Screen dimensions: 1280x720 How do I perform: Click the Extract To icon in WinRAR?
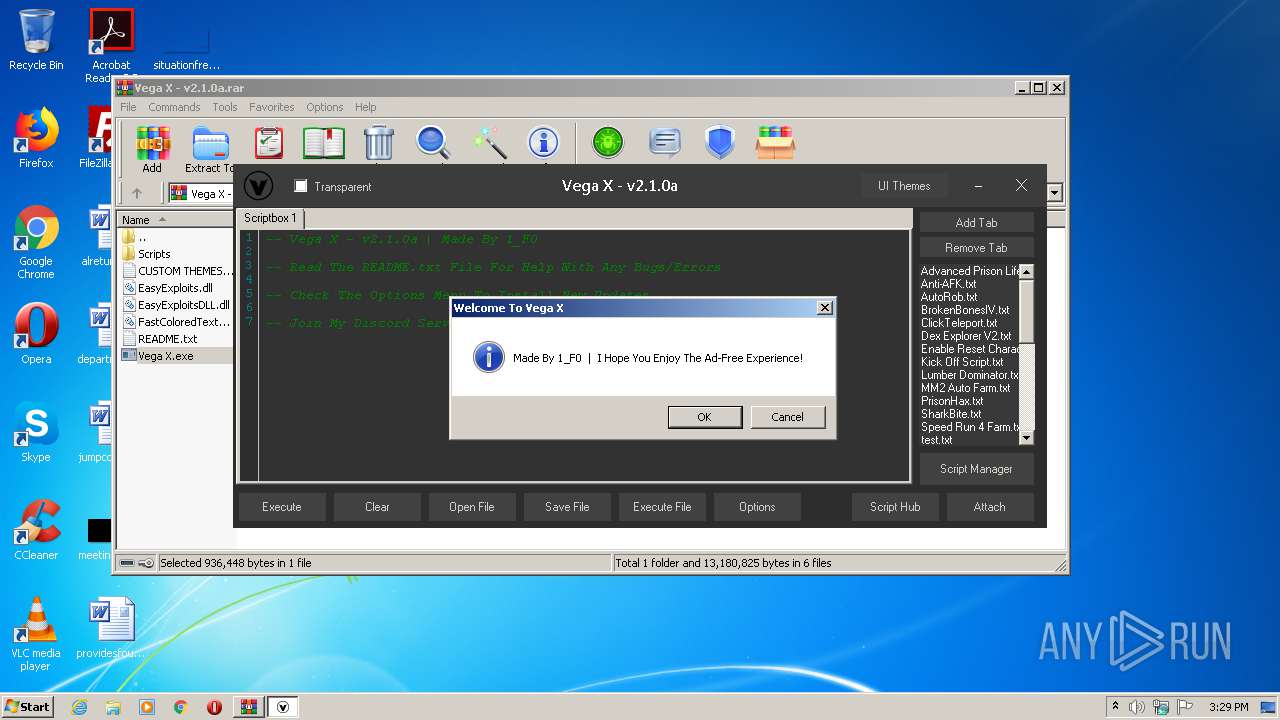point(210,143)
